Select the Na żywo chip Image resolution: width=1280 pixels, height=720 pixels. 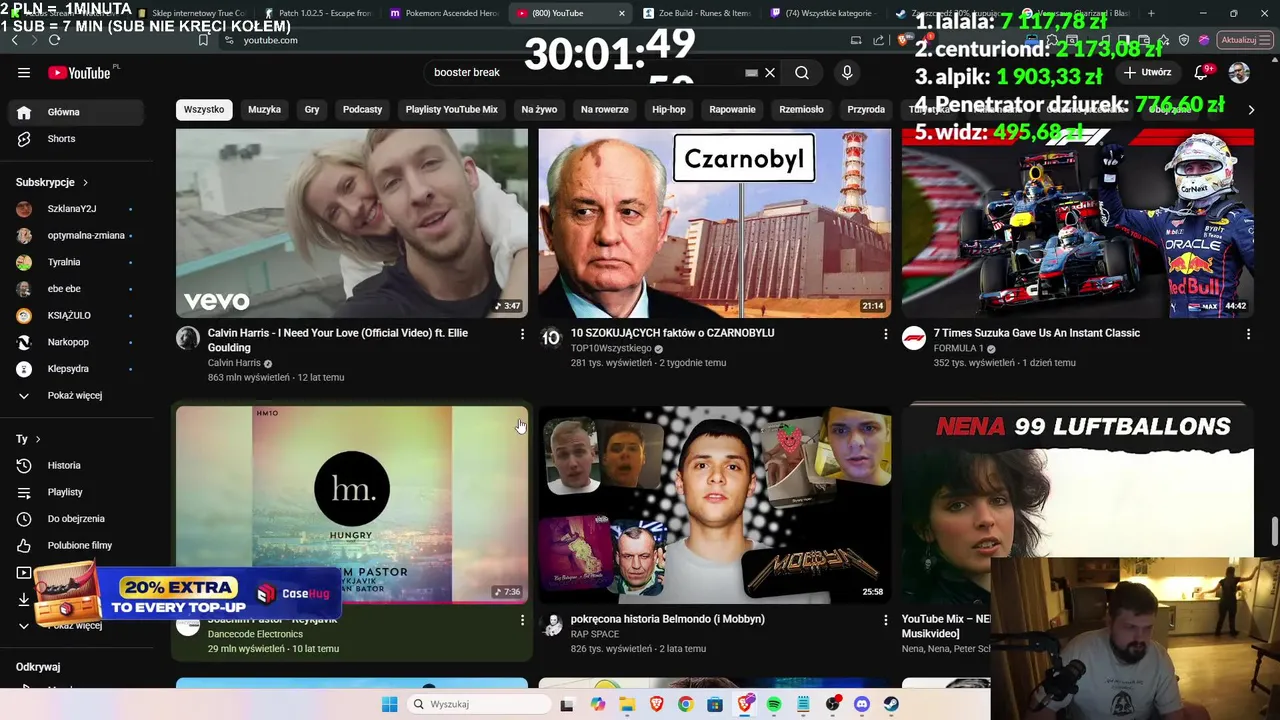point(539,109)
